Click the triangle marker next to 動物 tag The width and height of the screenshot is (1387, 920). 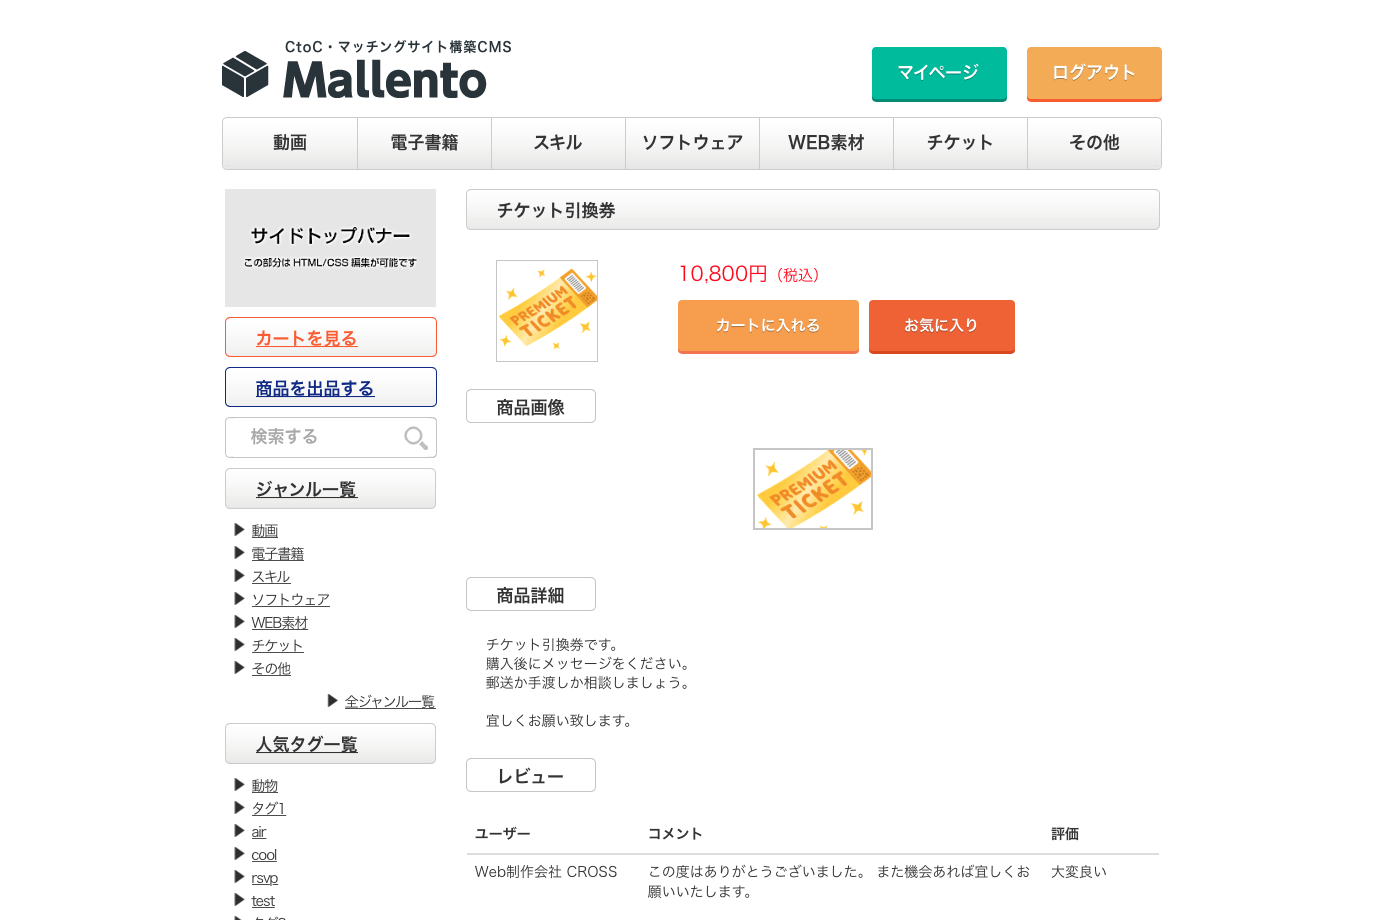(239, 785)
